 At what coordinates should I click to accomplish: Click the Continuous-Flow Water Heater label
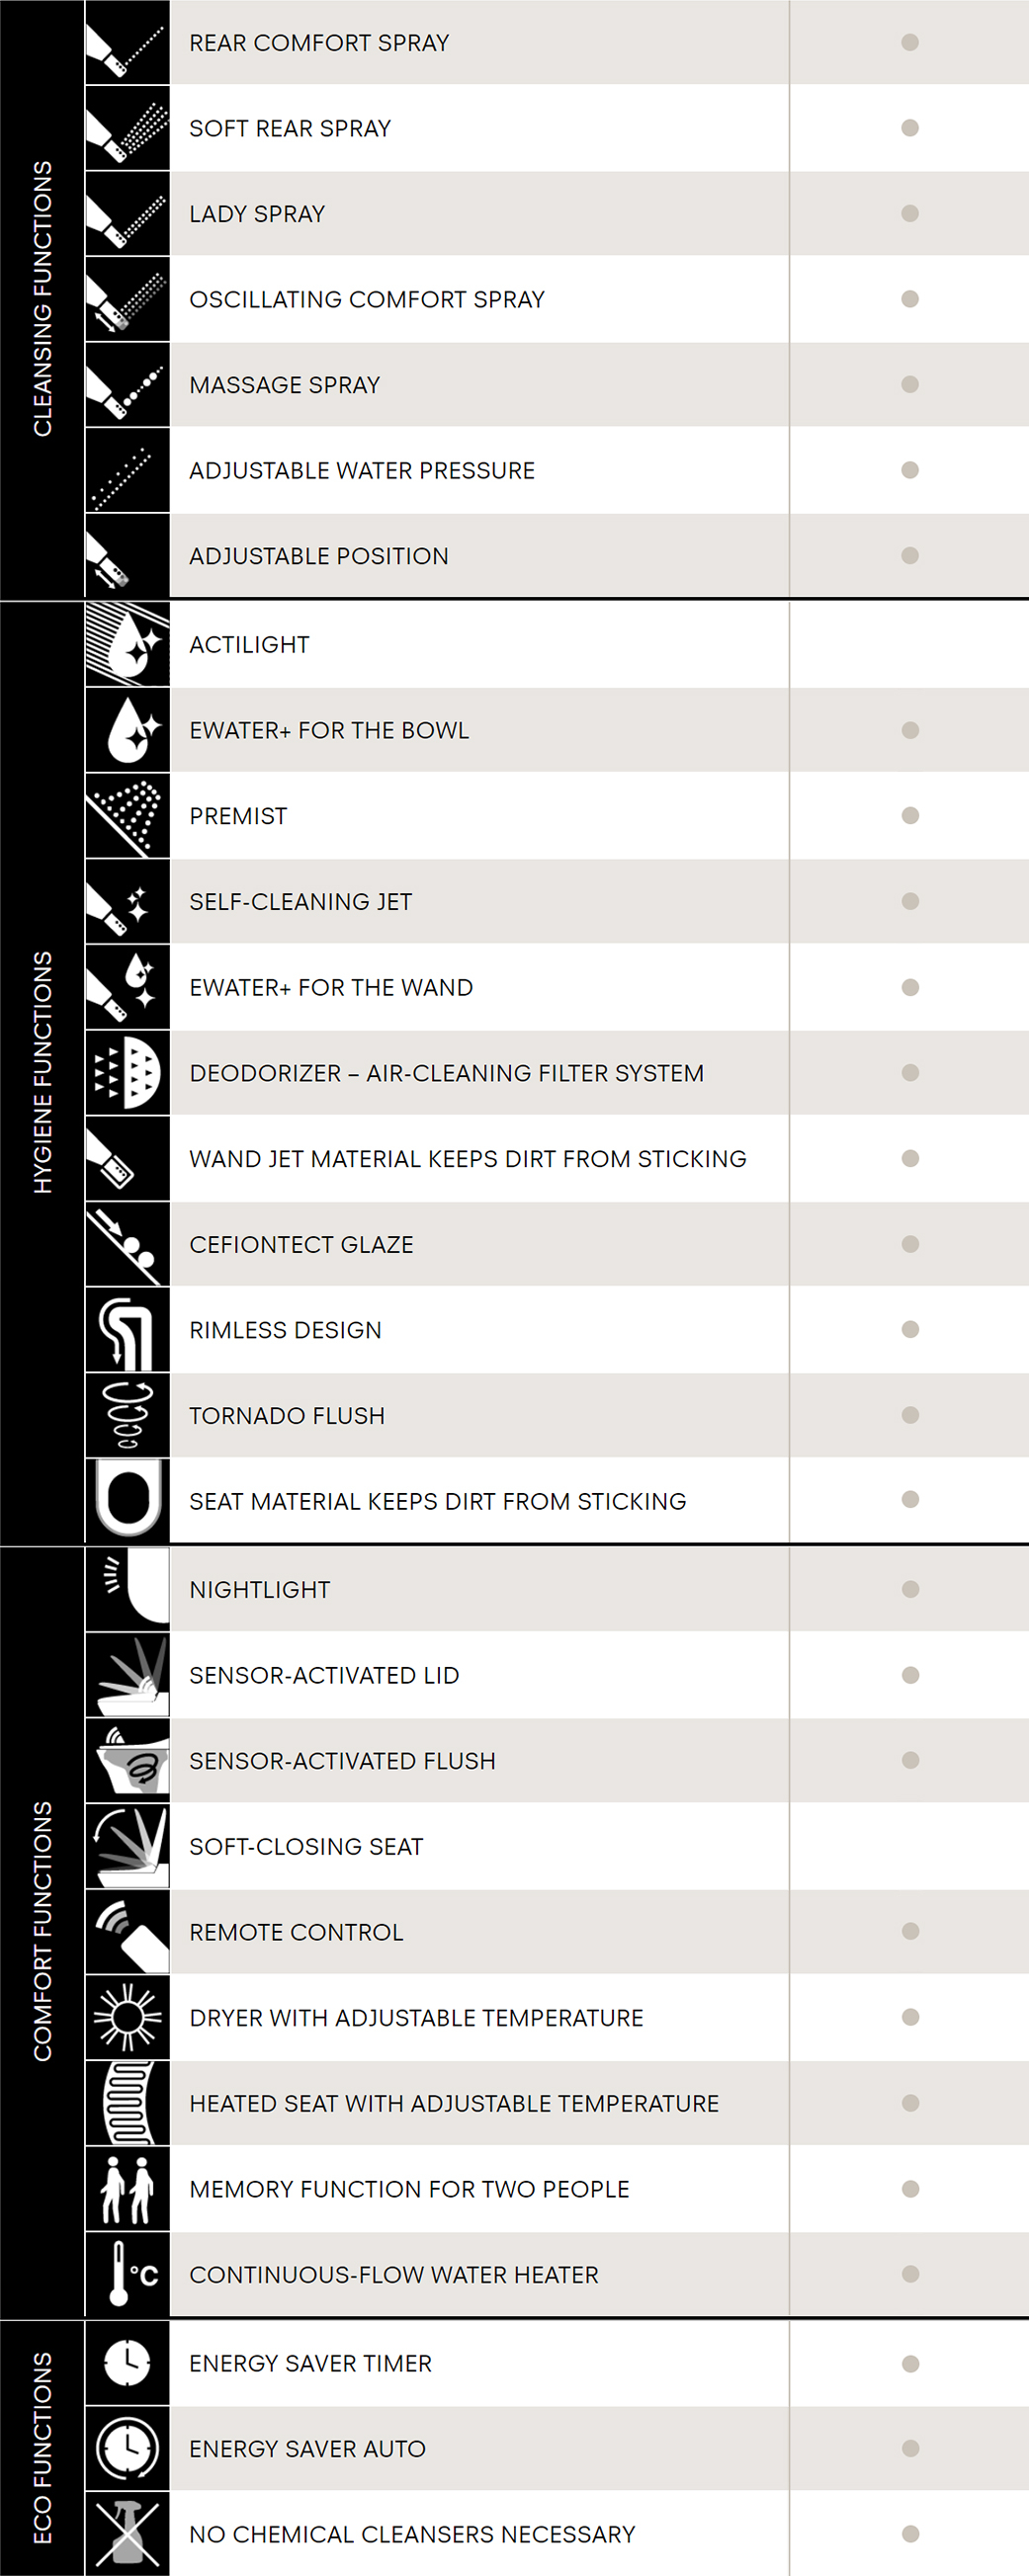(x=394, y=2275)
